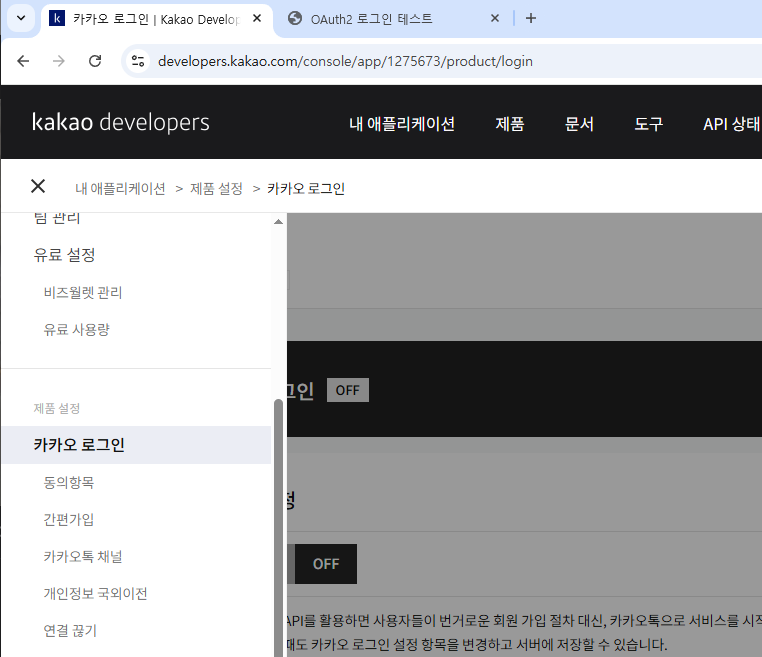
Task: Reload the current page
Action: click(x=95, y=61)
